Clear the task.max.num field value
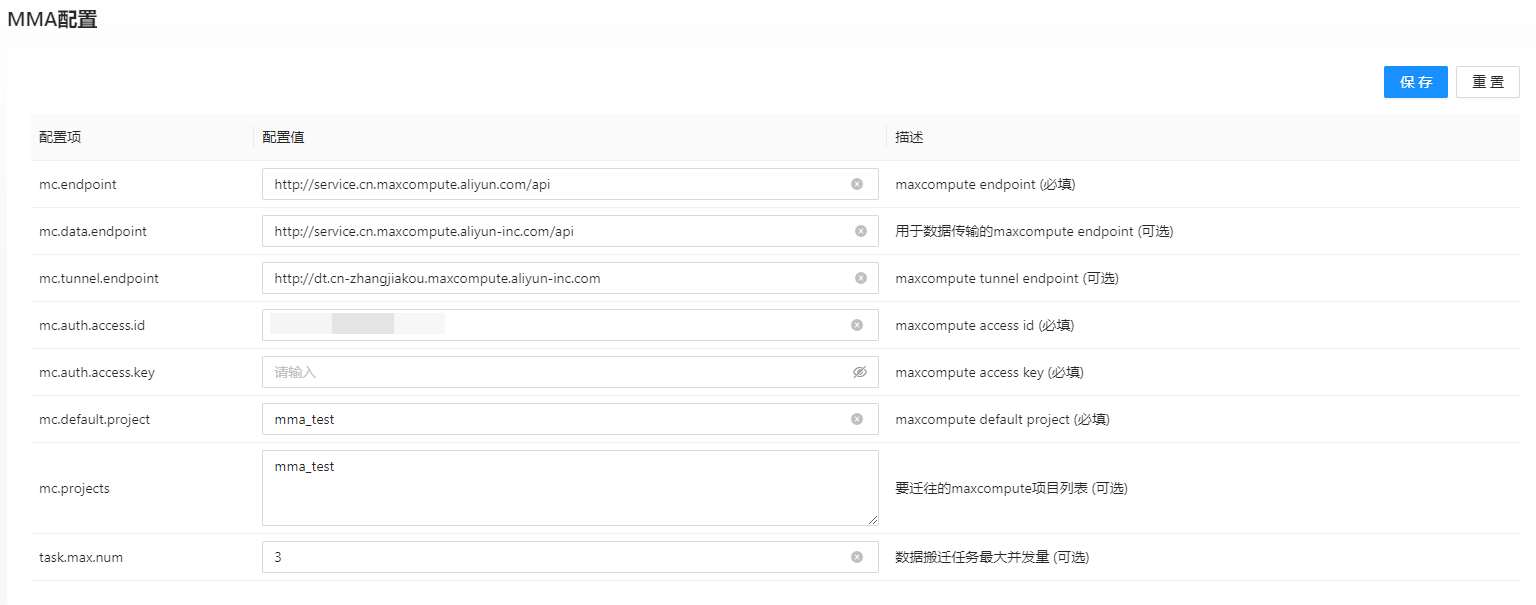This screenshot has width=1536, height=605. [857, 557]
